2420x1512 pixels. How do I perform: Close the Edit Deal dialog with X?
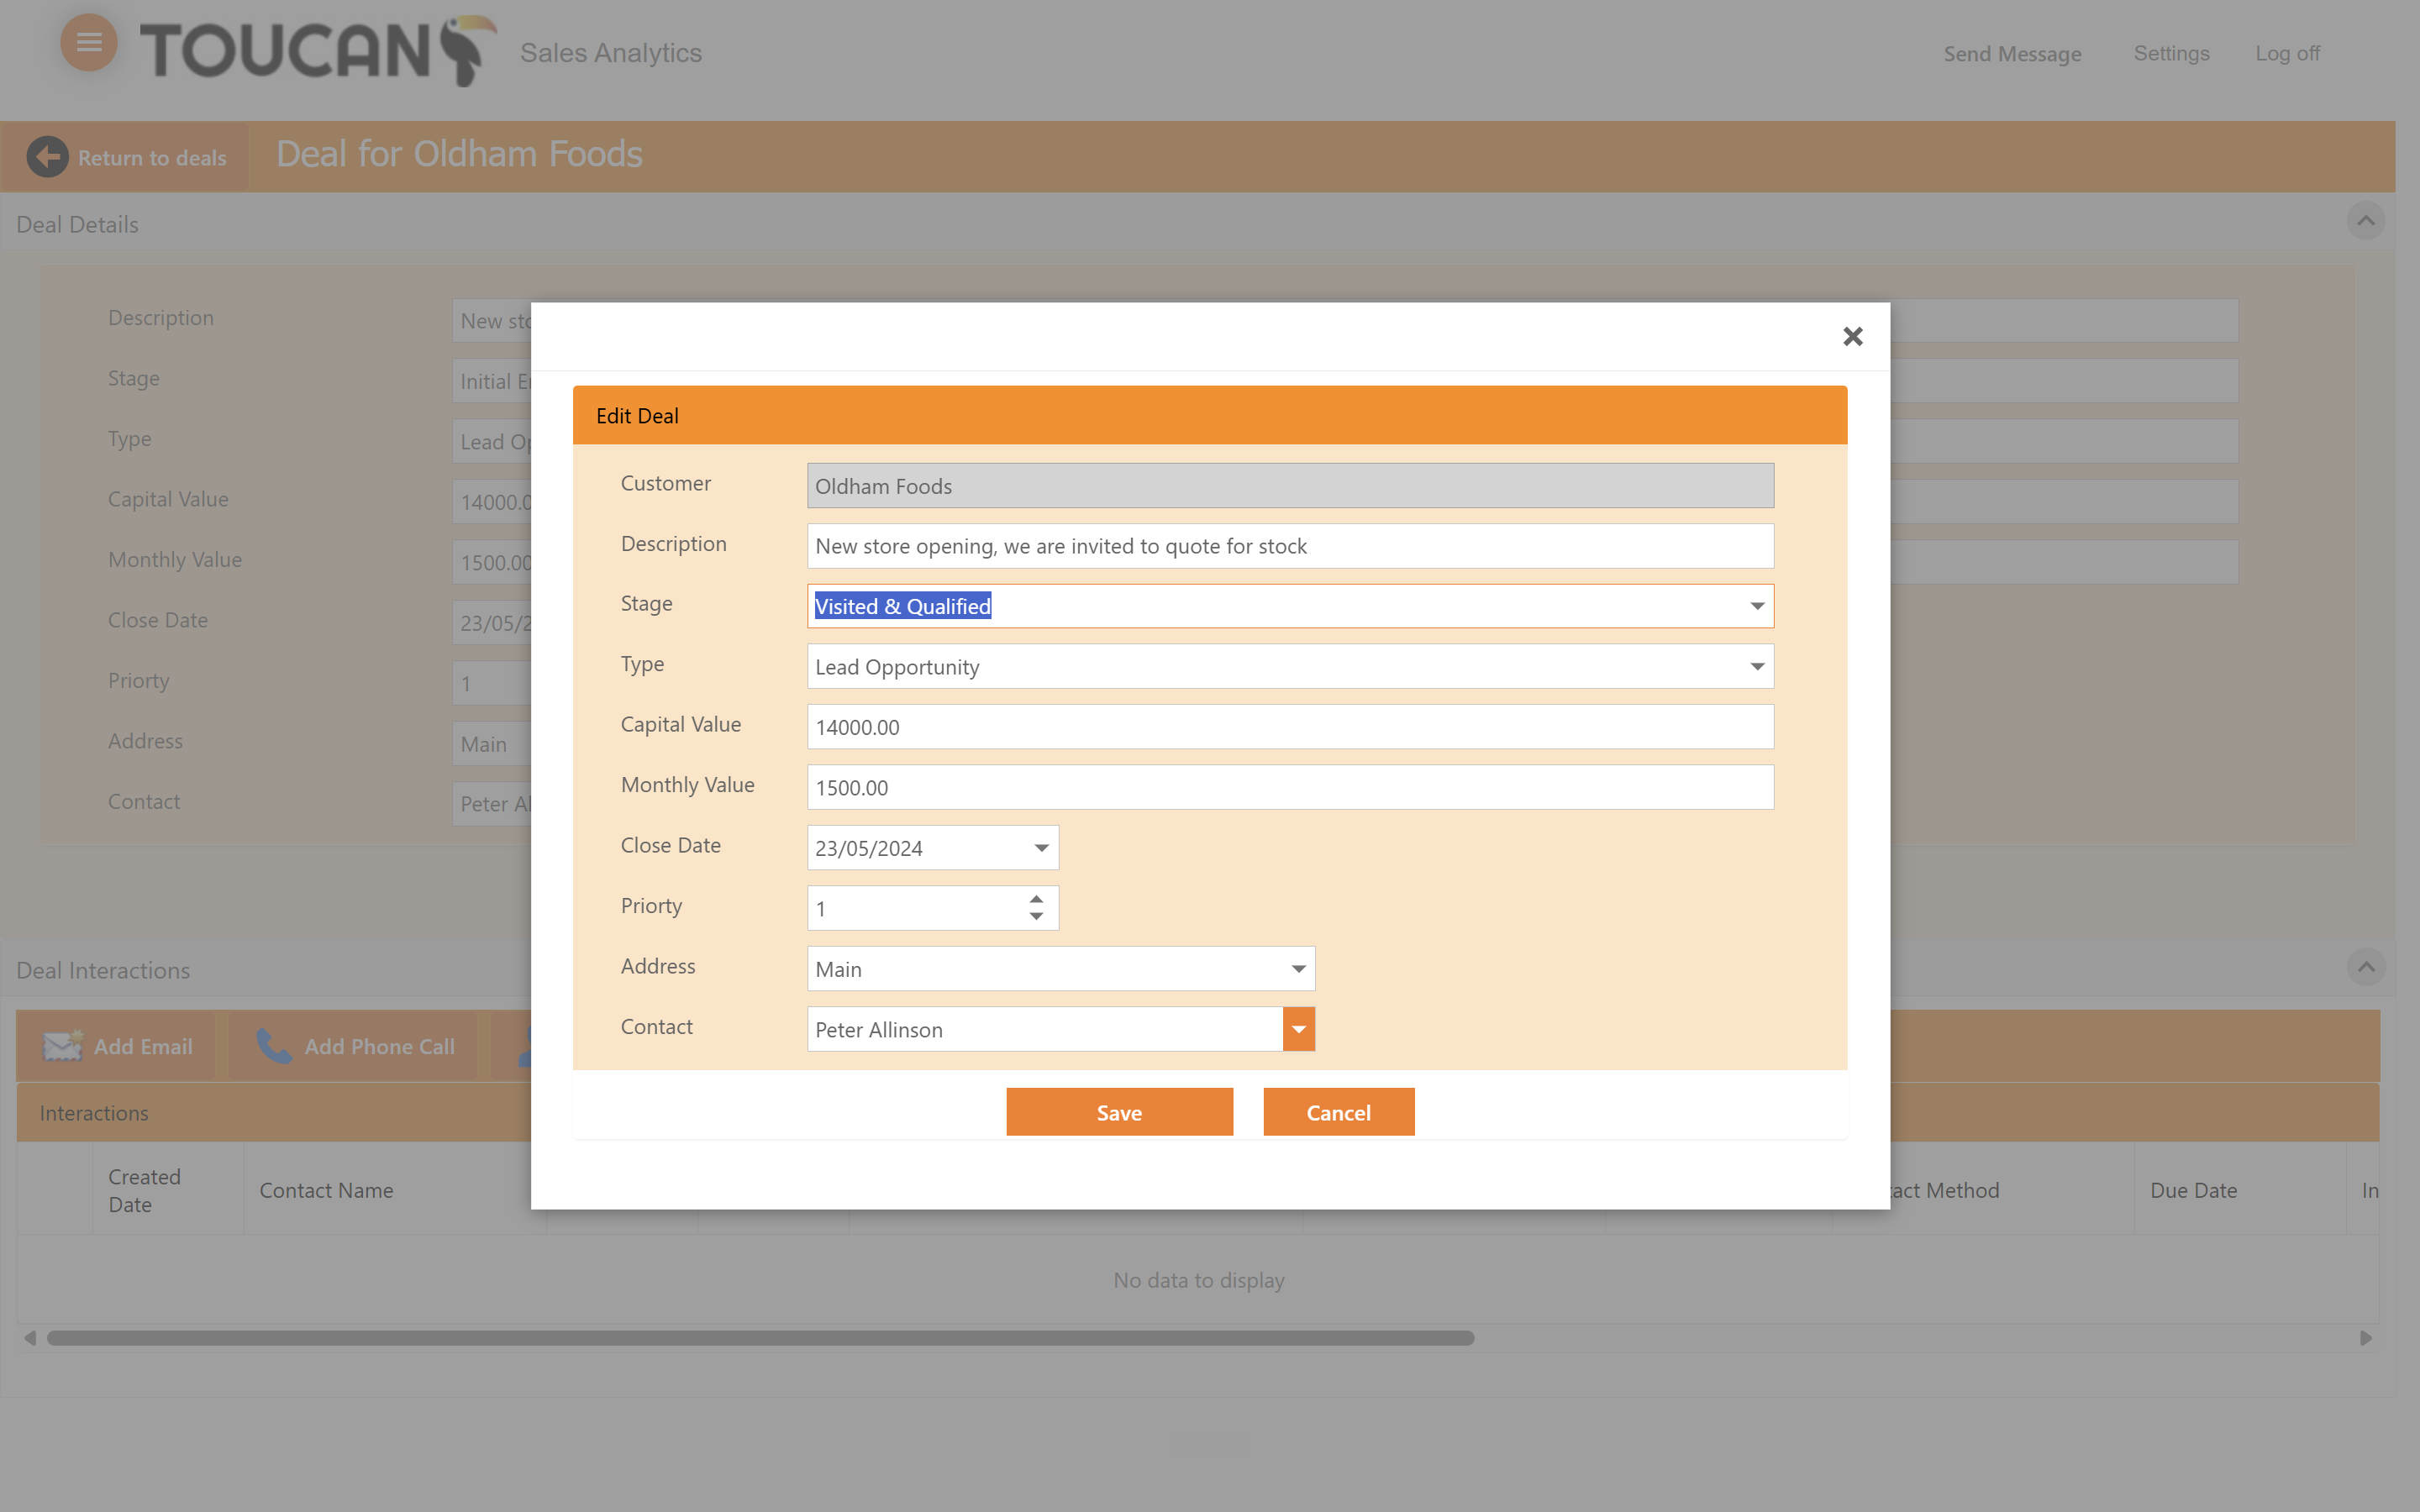pyautogui.click(x=1852, y=336)
